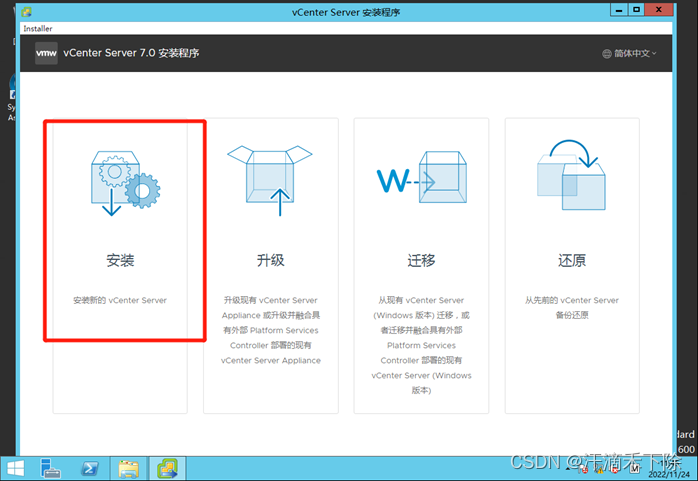The image size is (698, 481).
Task: Click the upgrade description text 升级现有 vCenter Server
Action: [271, 300]
